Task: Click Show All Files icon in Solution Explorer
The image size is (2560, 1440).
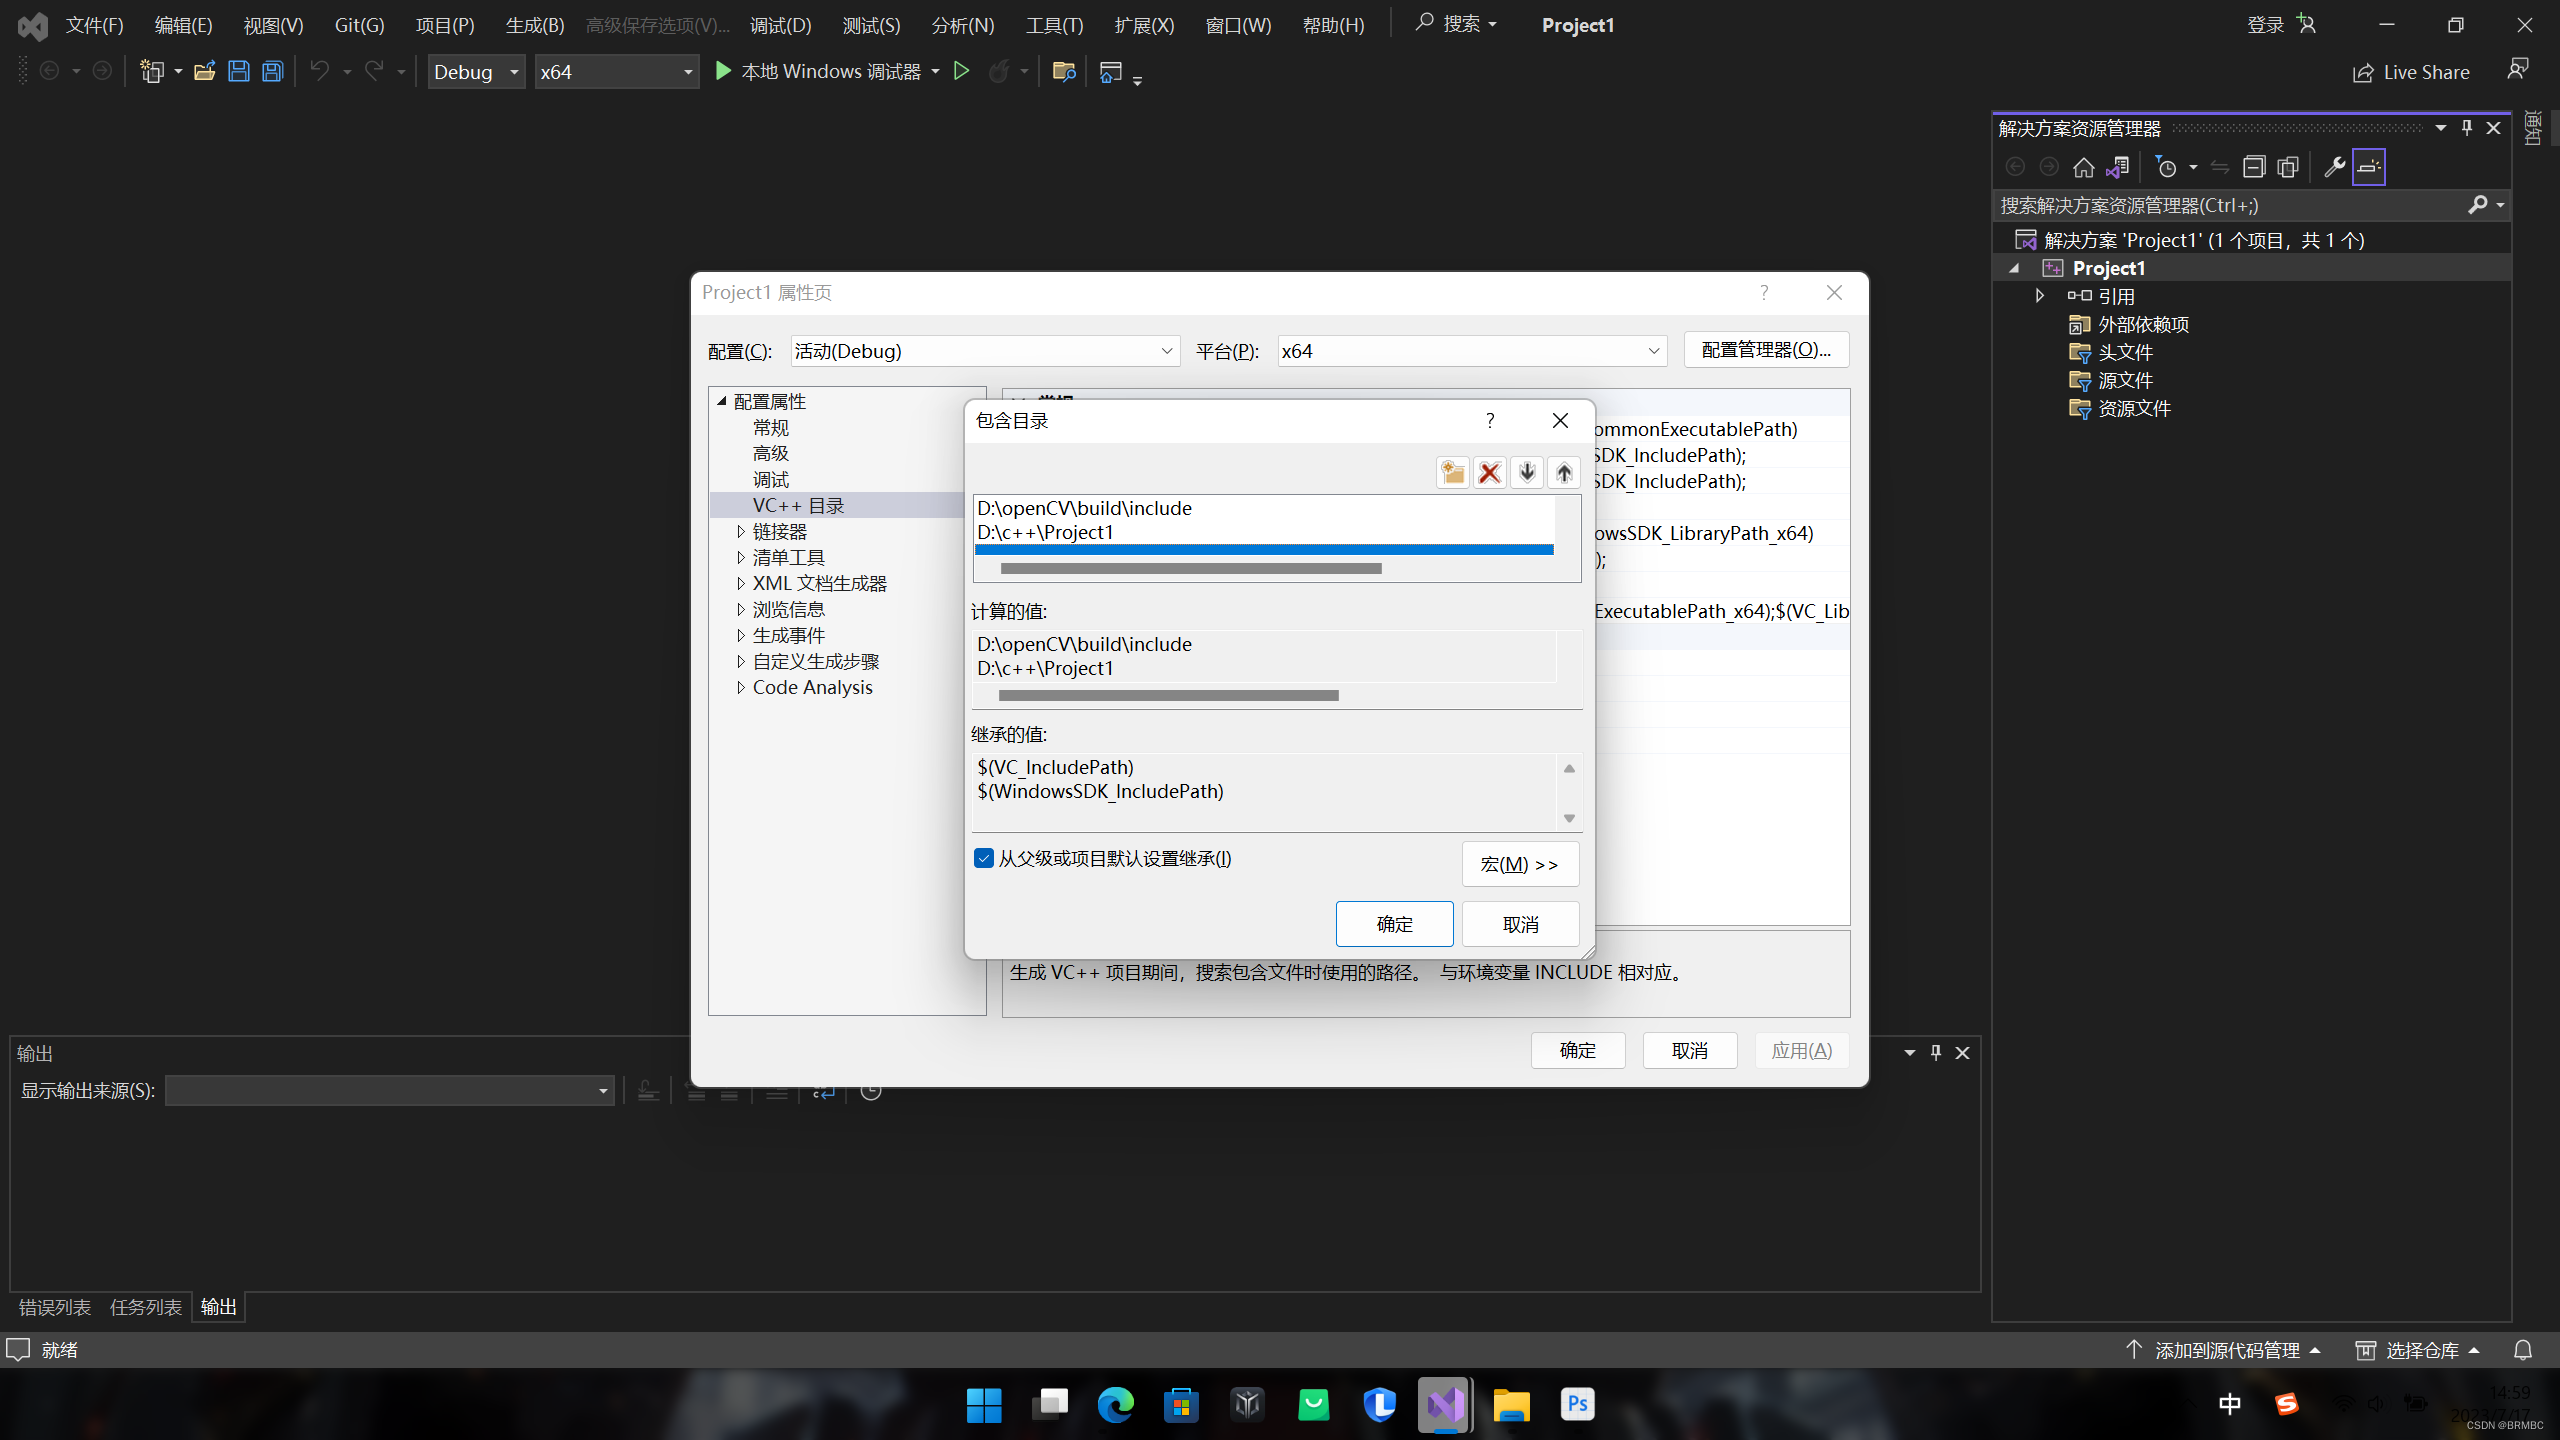Action: point(2288,167)
